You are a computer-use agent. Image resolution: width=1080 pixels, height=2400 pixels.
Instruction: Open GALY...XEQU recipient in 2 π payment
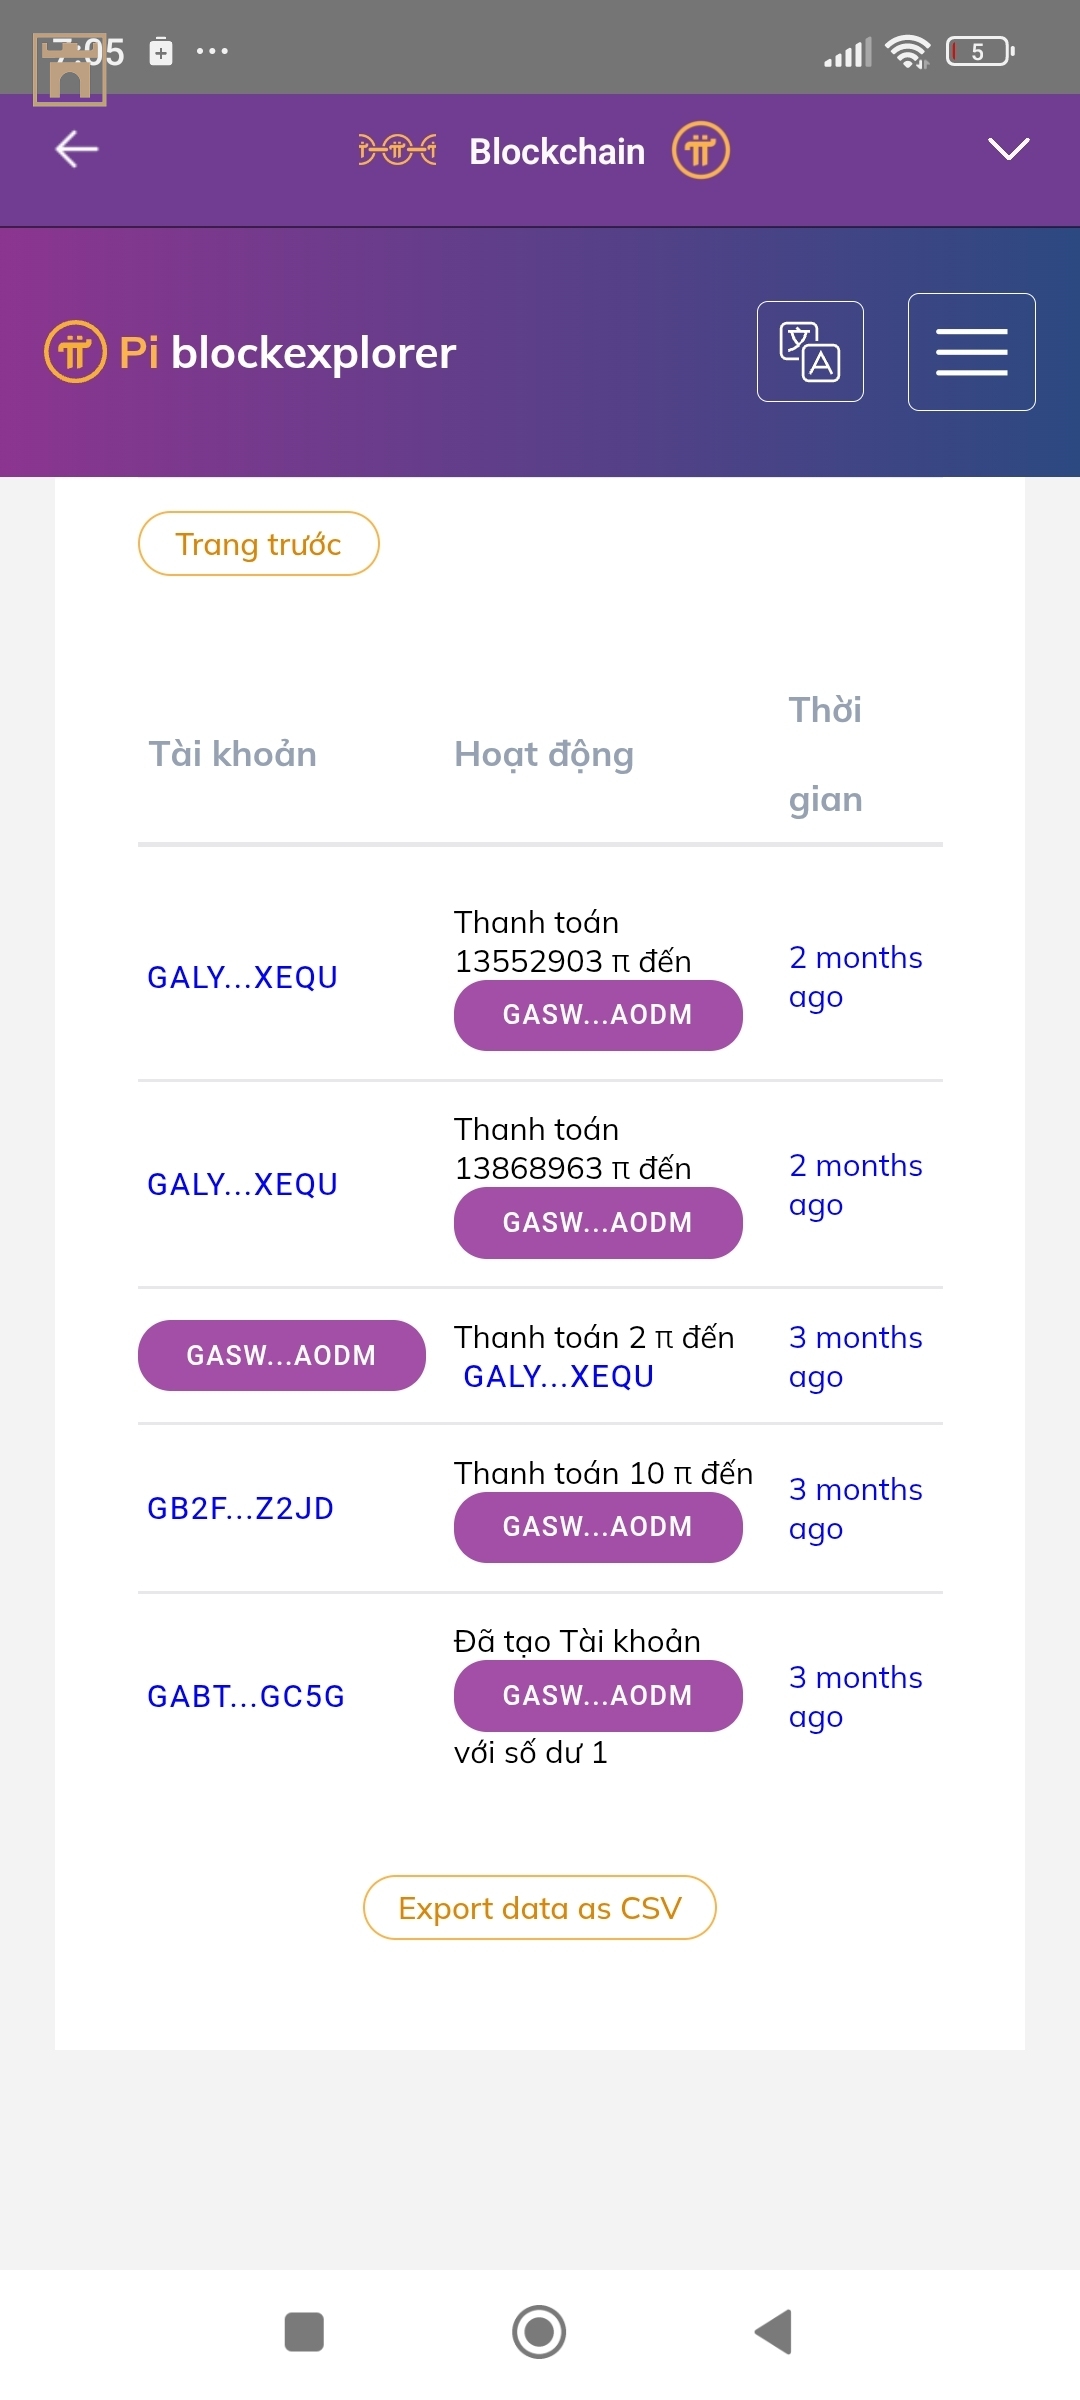pyautogui.click(x=558, y=1376)
